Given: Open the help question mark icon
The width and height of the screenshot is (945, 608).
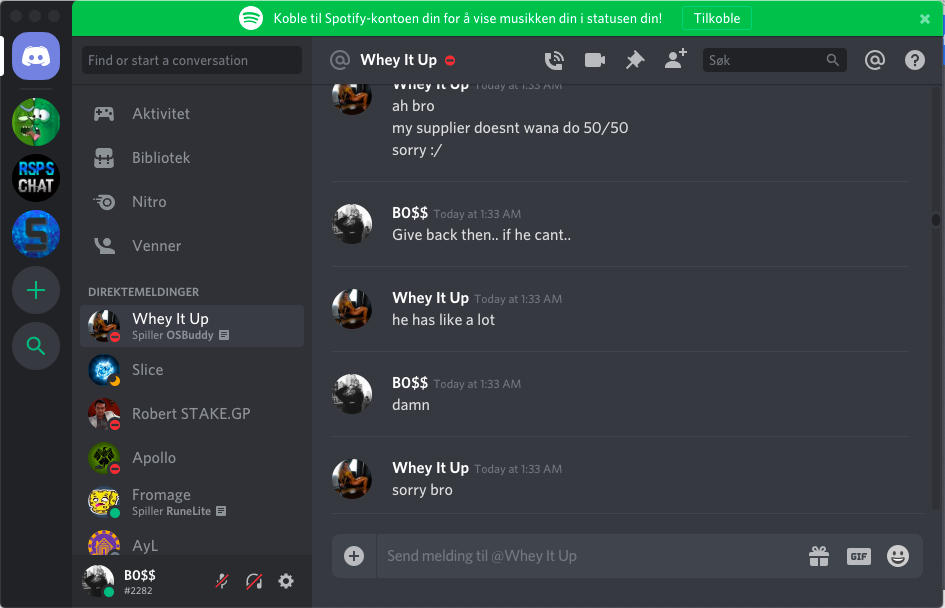Looking at the screenshot, I should [914, 60].
